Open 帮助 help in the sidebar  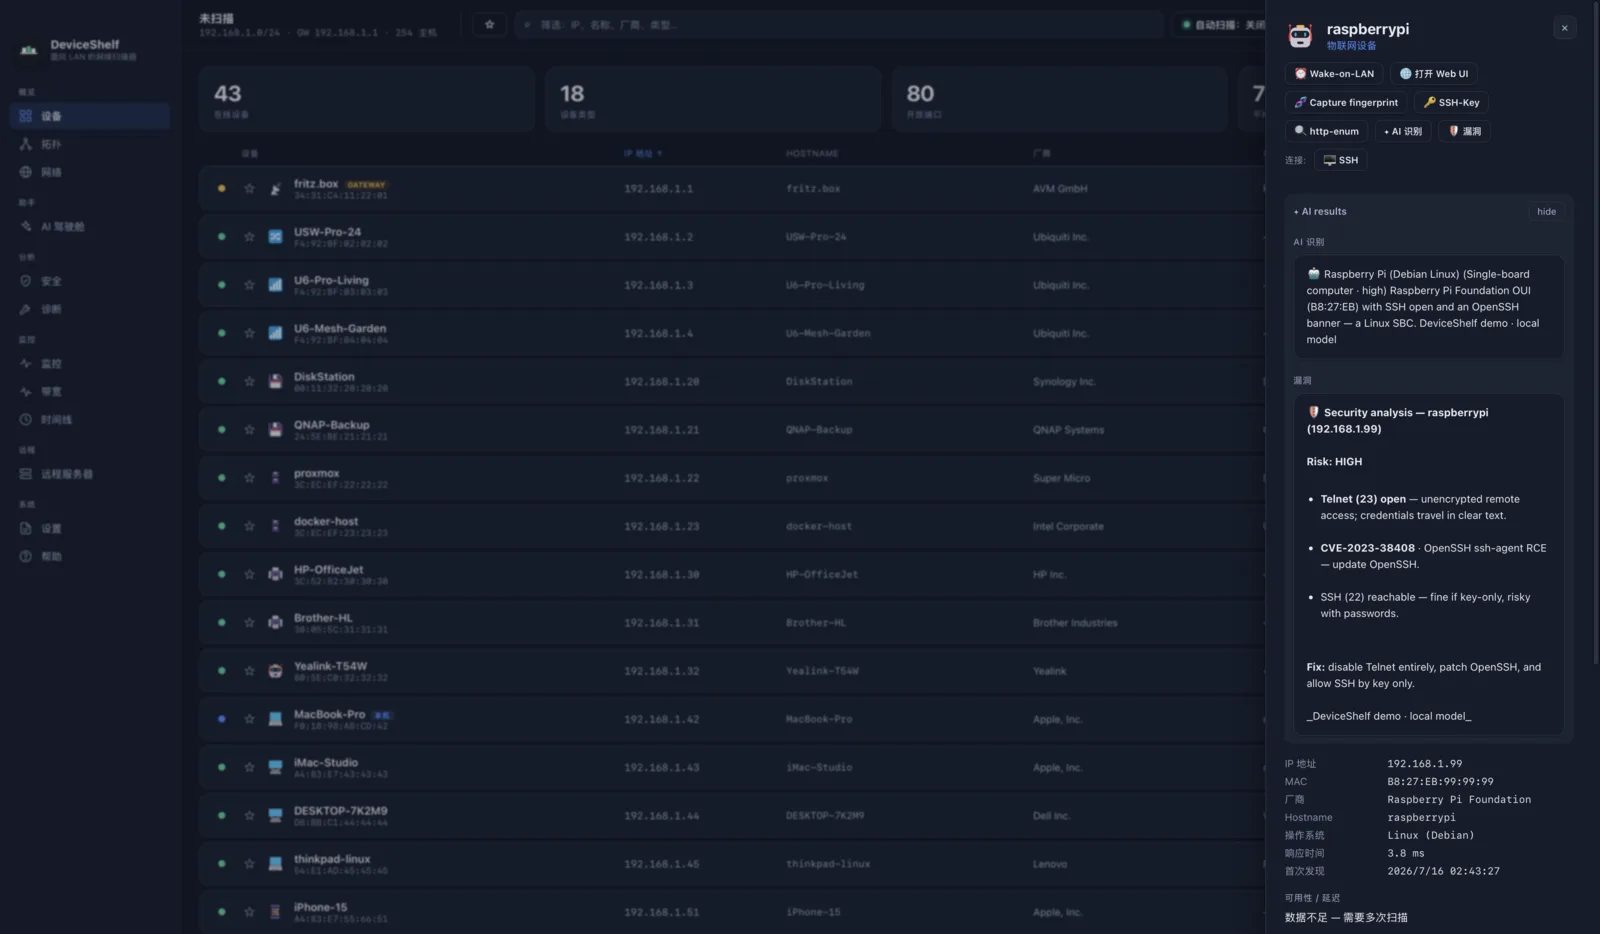pos(90,557)
